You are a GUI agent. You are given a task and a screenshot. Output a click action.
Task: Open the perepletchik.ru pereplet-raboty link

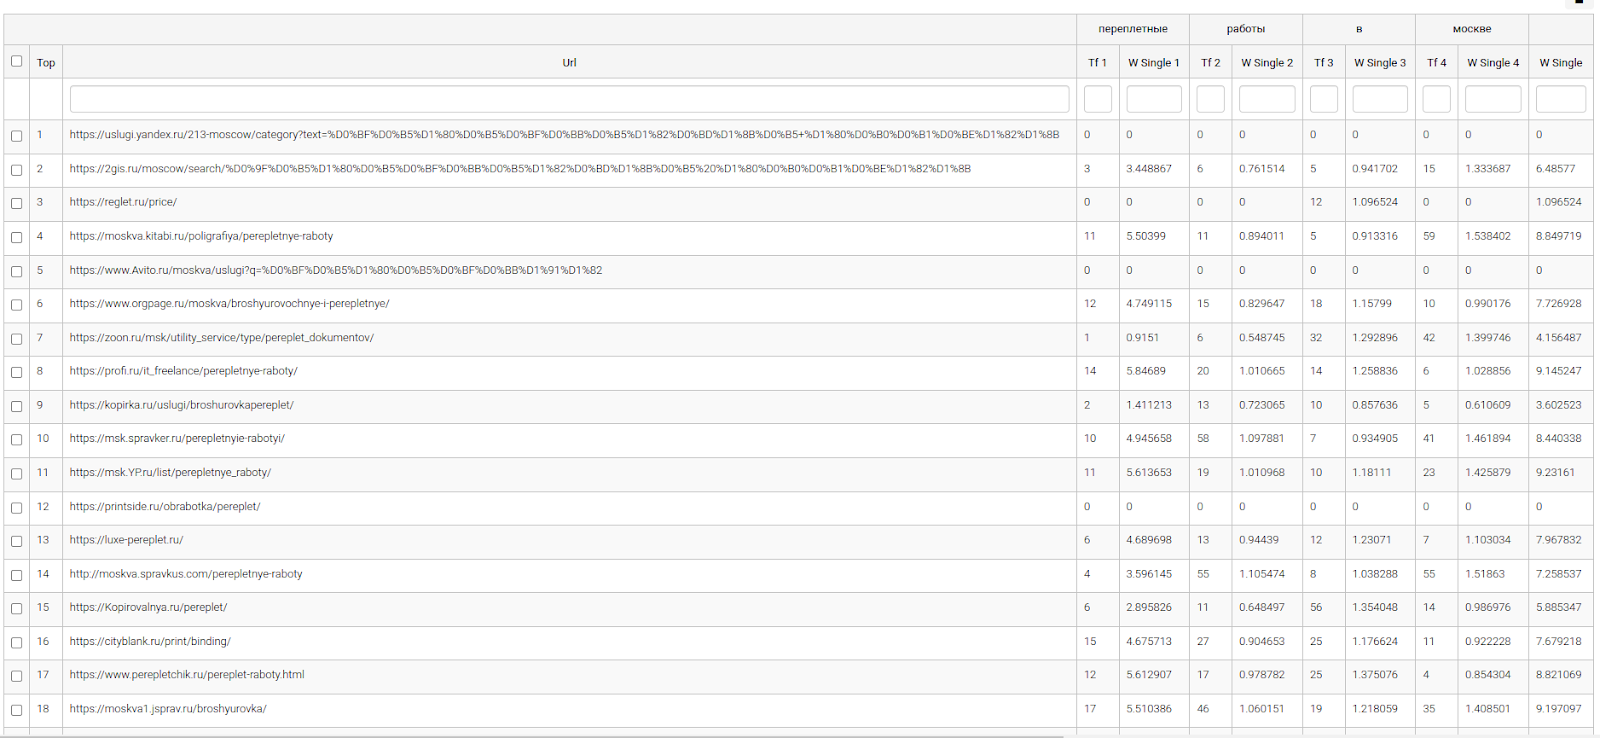(187, 675)
